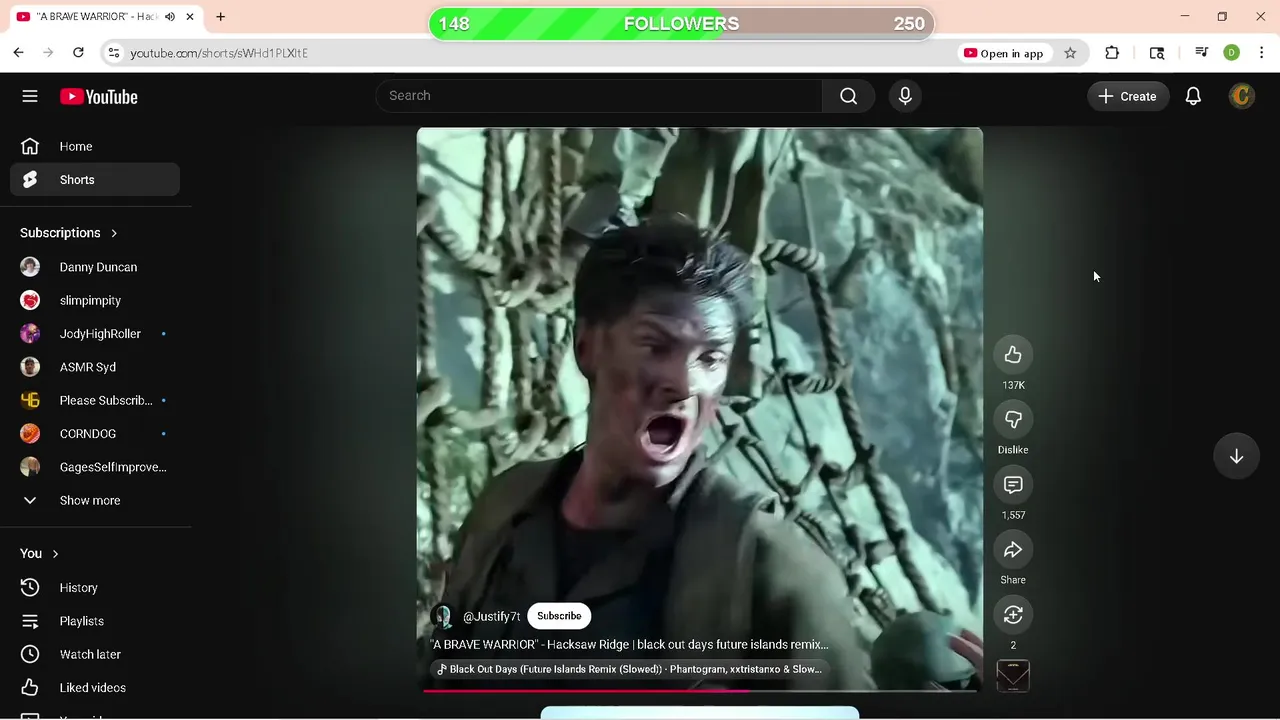The width and height of the screenshot is (1280, 720).
Task: Open CORNDOG subscription
Action: pyautogui.click(x=95, y=434)
